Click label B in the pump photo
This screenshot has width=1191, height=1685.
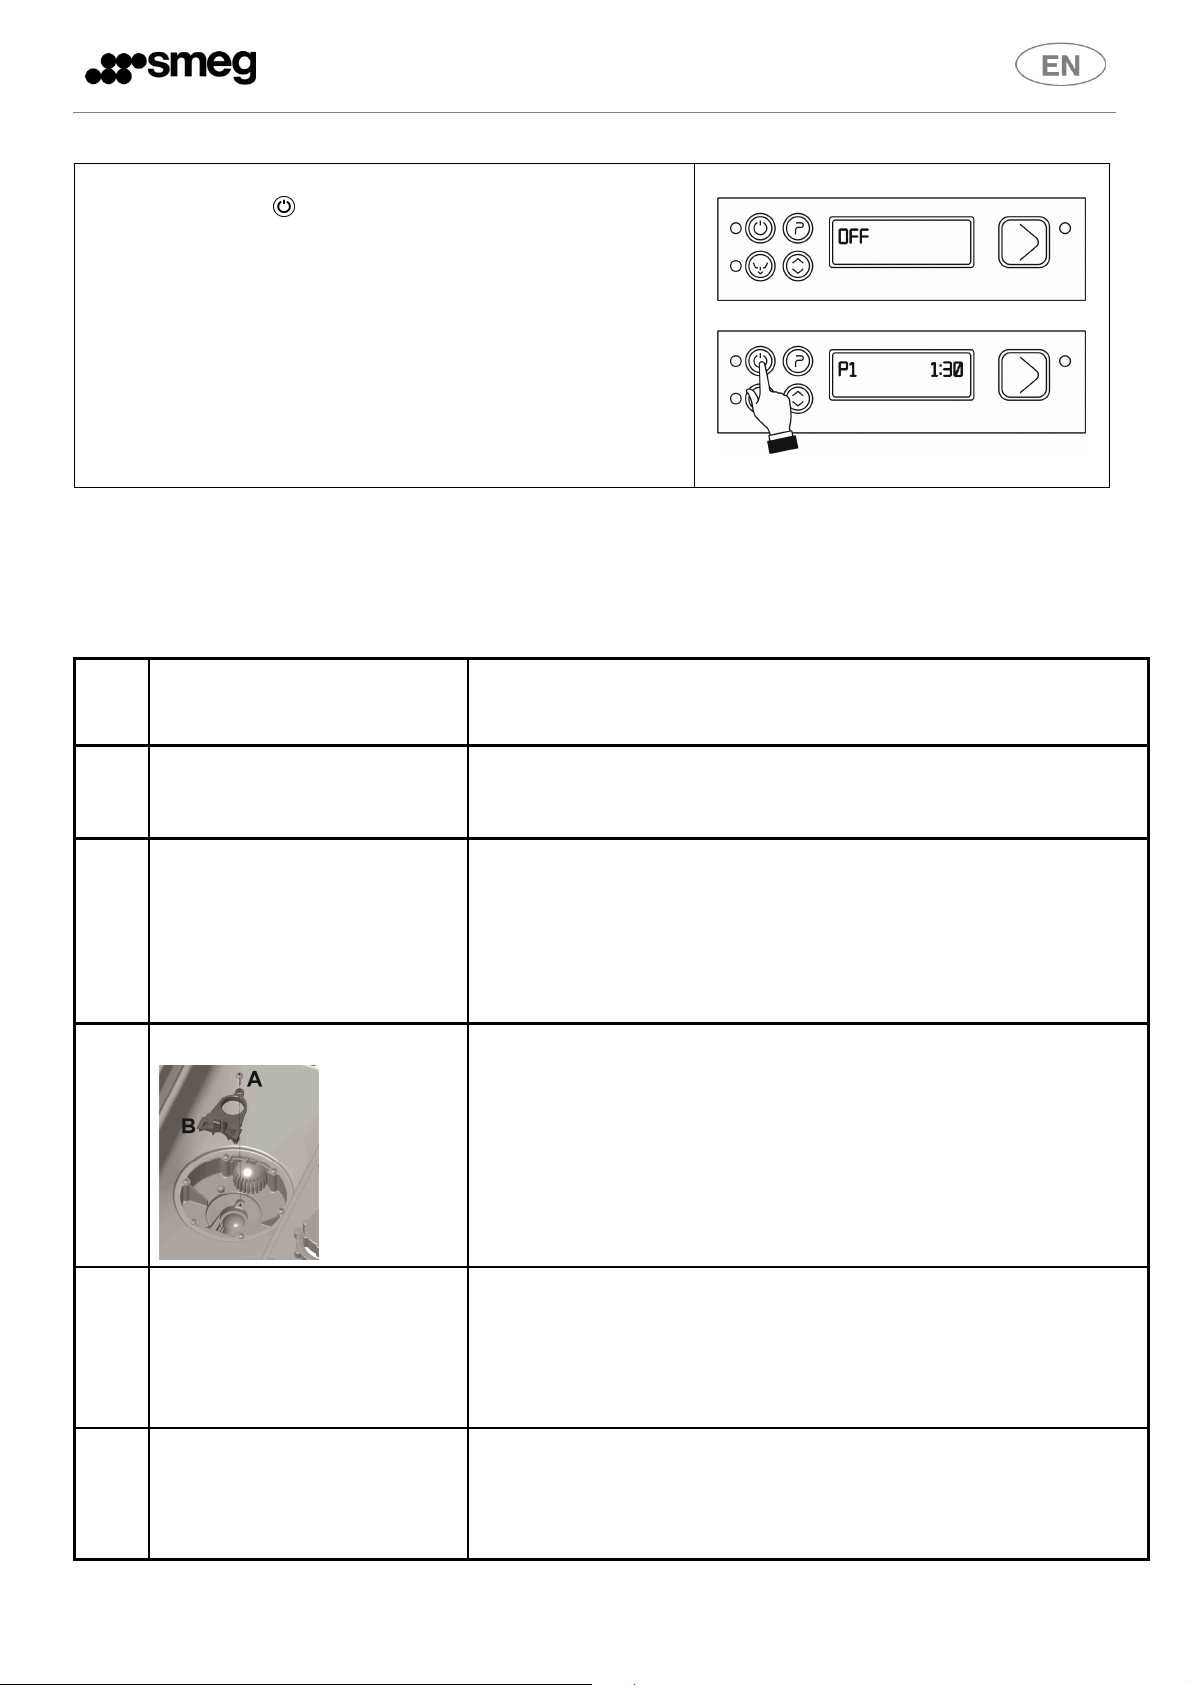pos(188,1126)
